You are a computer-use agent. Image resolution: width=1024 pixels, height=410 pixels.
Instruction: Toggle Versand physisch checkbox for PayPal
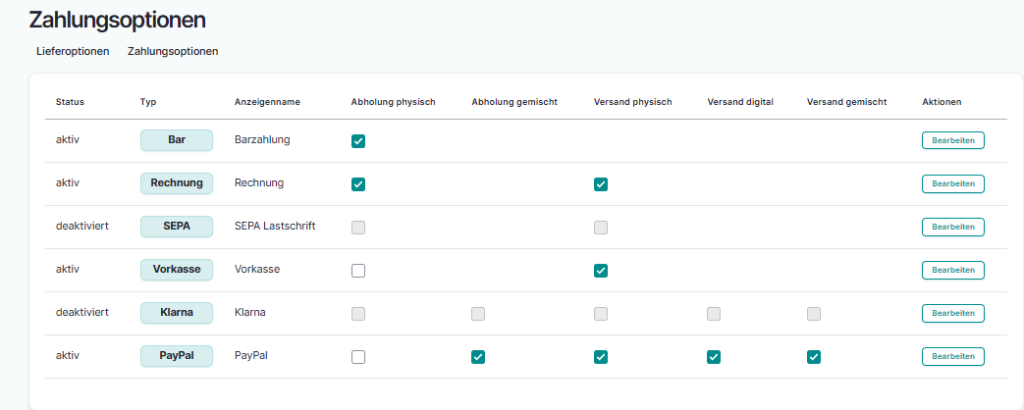pyautogui.click(x=600, y=357)
